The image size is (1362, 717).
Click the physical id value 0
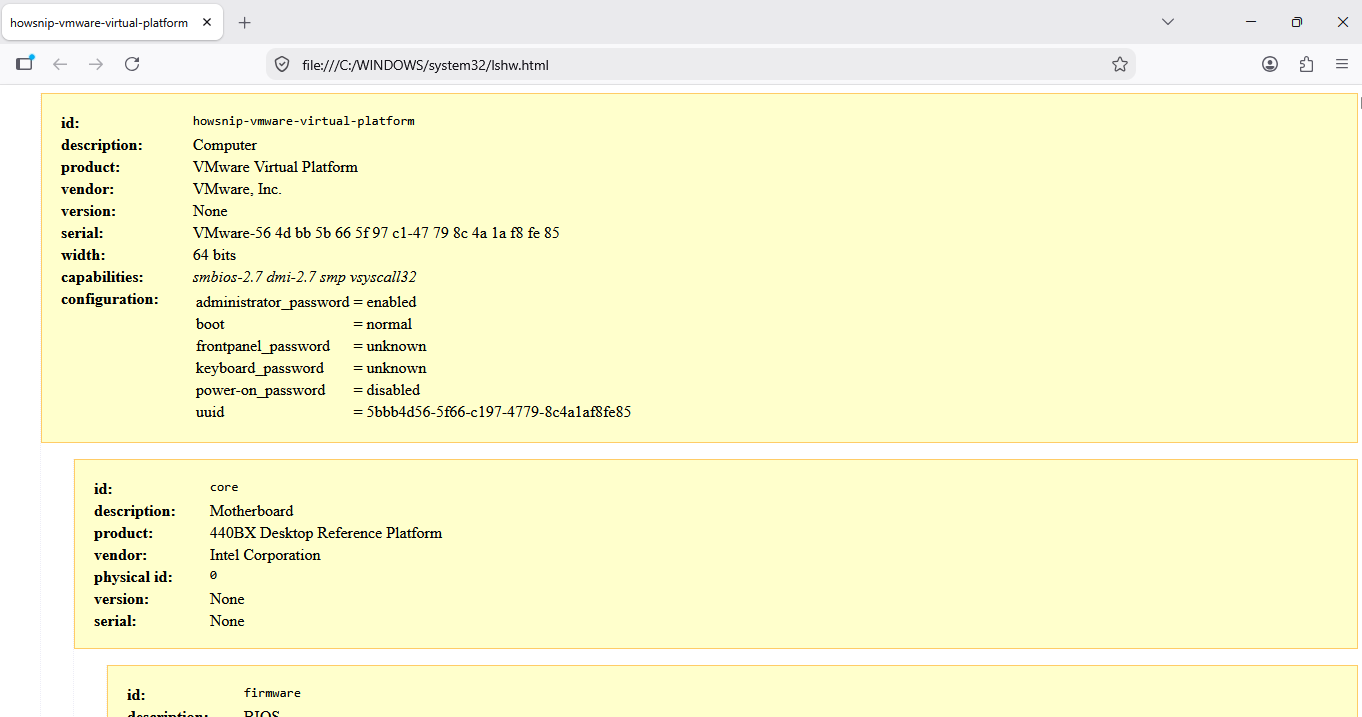pos(213,576)
